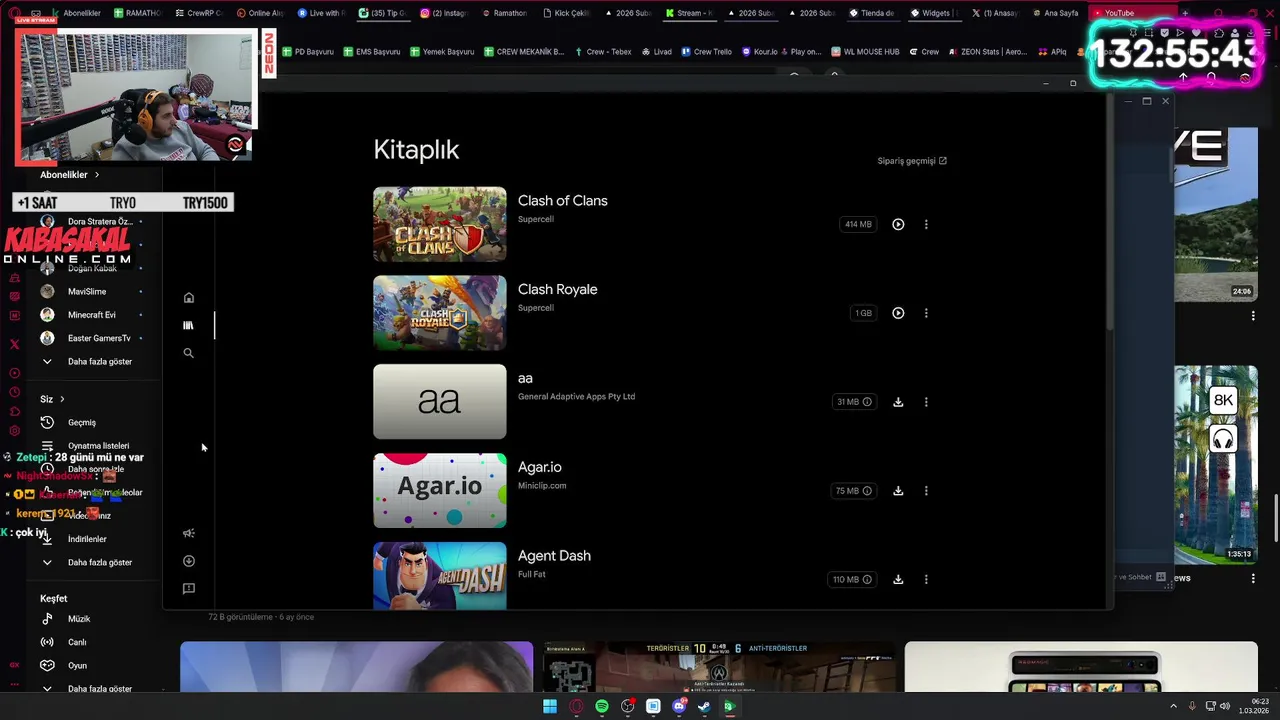Open Sipariş geçmişi order history link
The width and height of the screenshot is (1280, 720).
click(x=912, y=161)
